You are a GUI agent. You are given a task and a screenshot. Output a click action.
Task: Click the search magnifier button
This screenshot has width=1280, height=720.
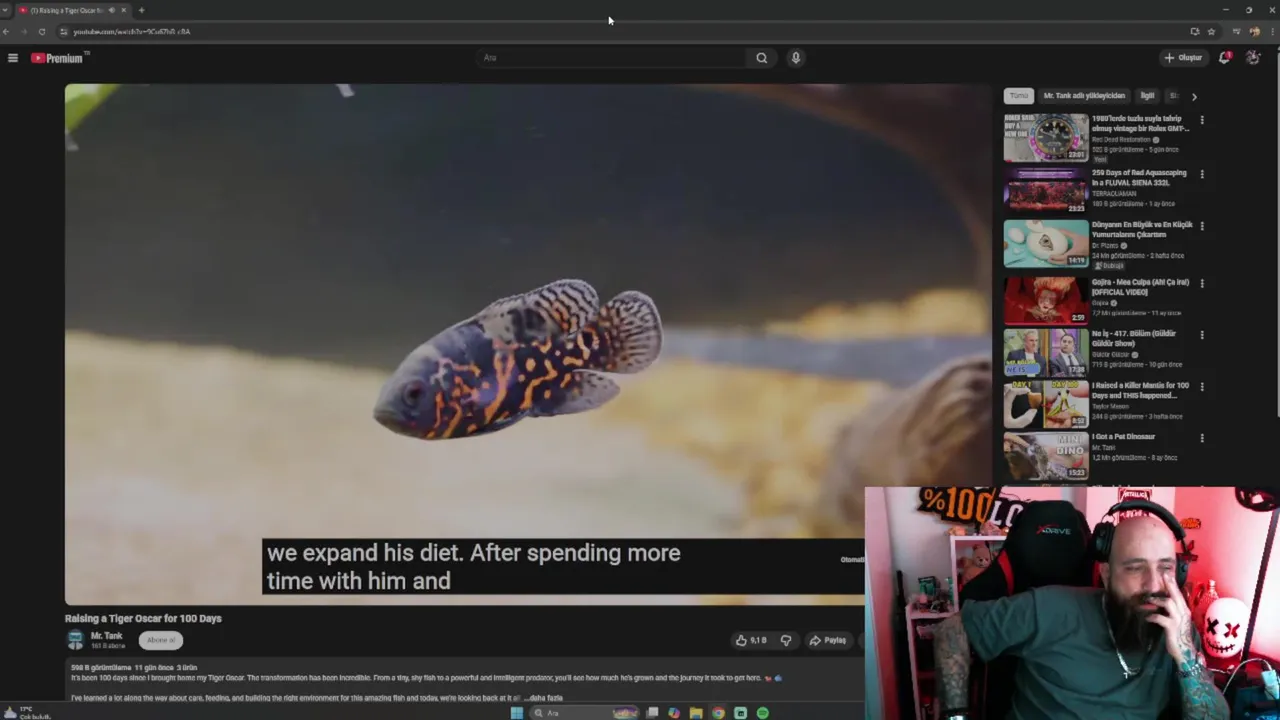761,58
